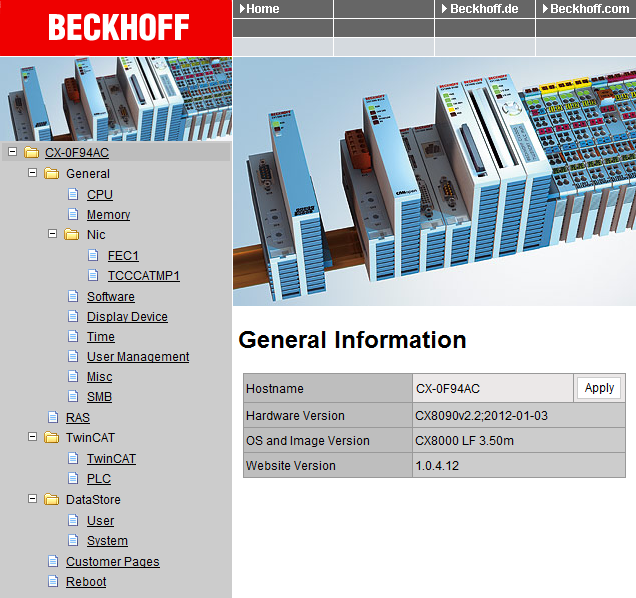This screenshot has width=636, height=598.
Task: Select the OS version value CX8000 LF 3.50m
Action: (464, 441)
